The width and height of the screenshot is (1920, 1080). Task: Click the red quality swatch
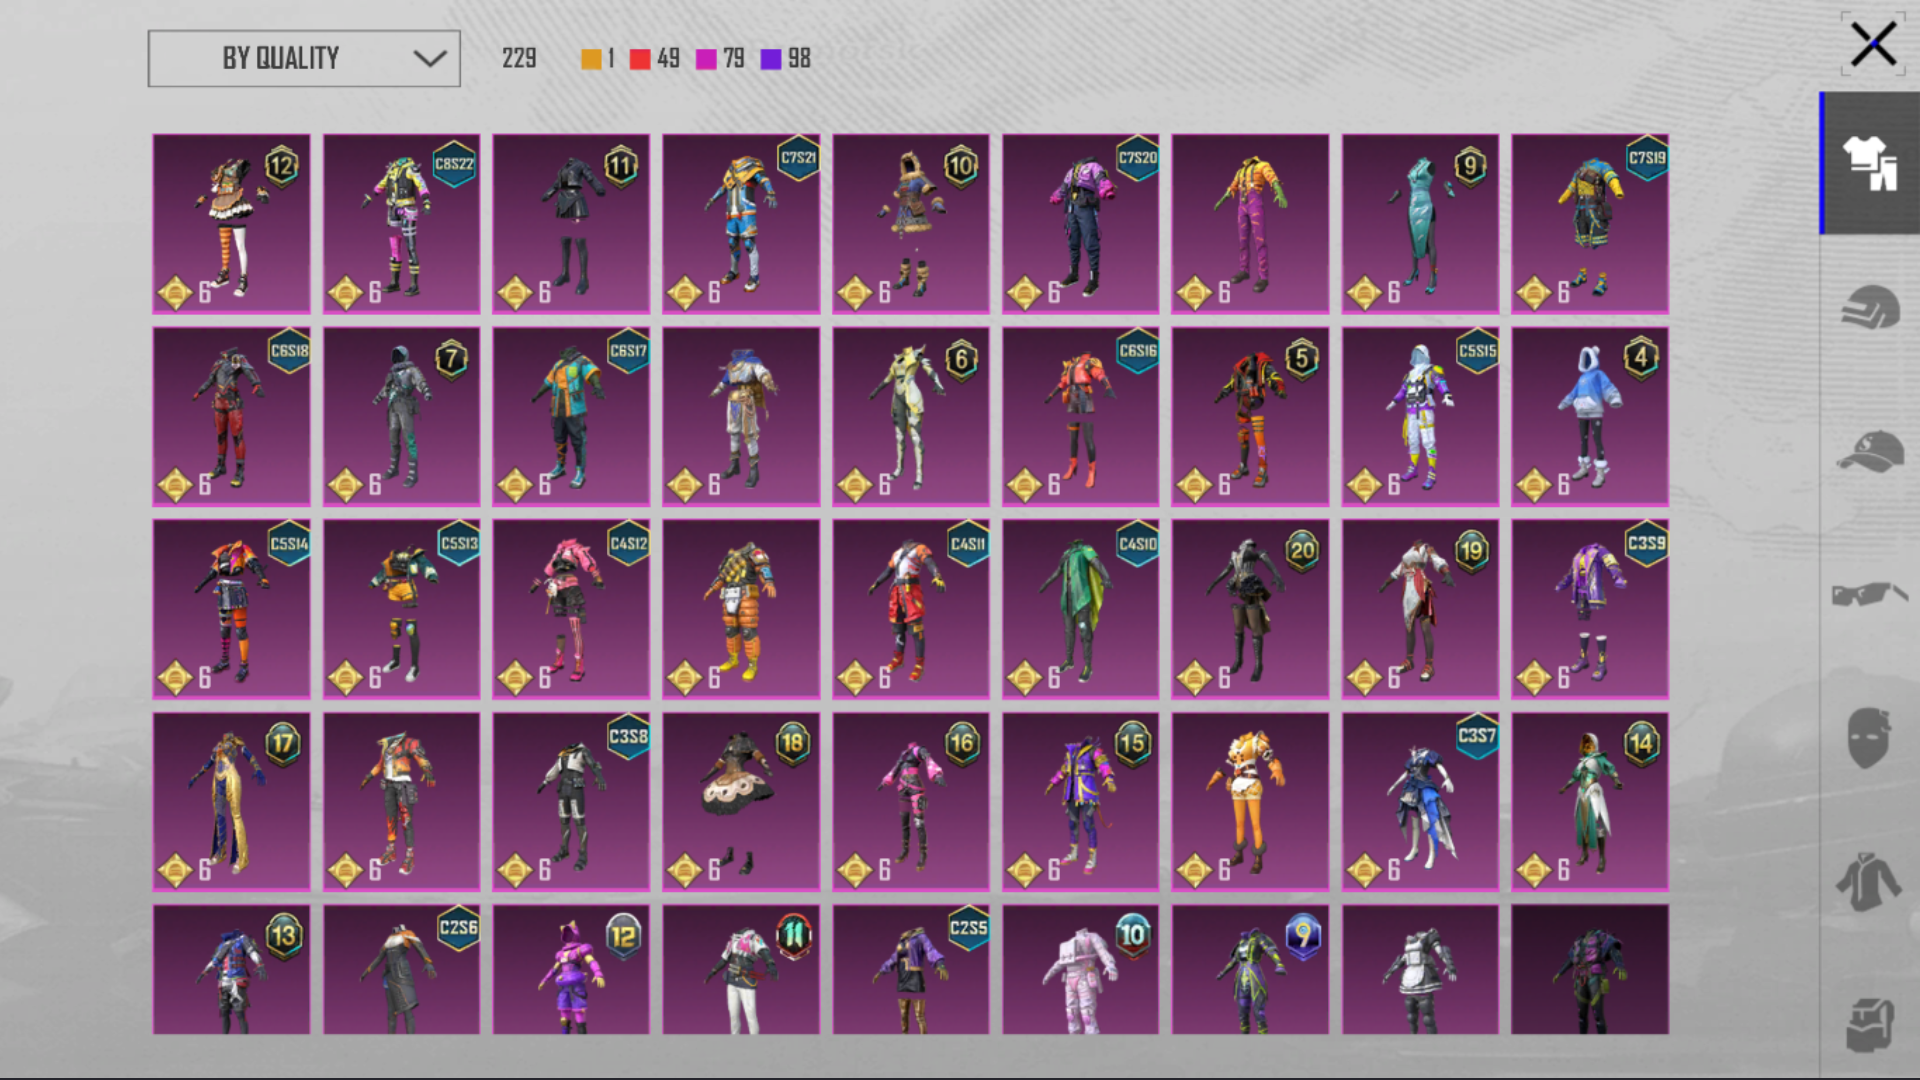(640, 59)
